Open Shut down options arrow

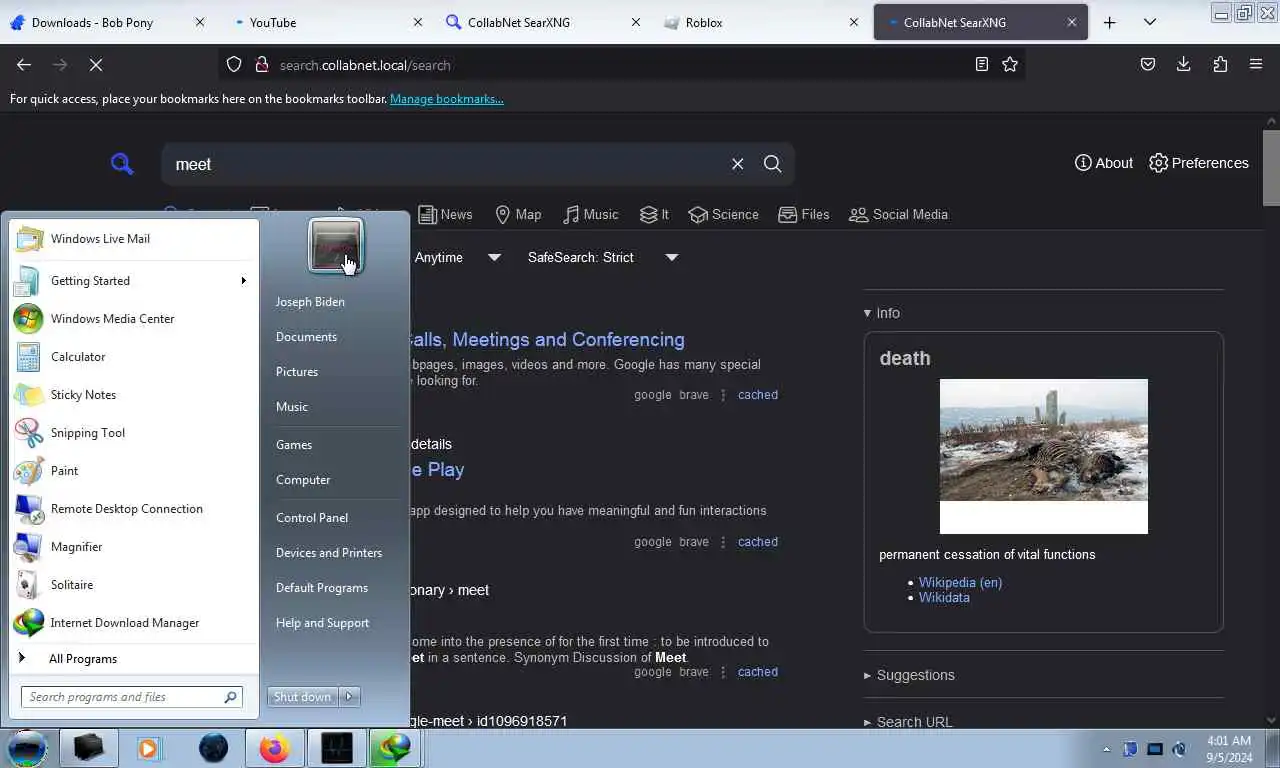coord(349,697)
